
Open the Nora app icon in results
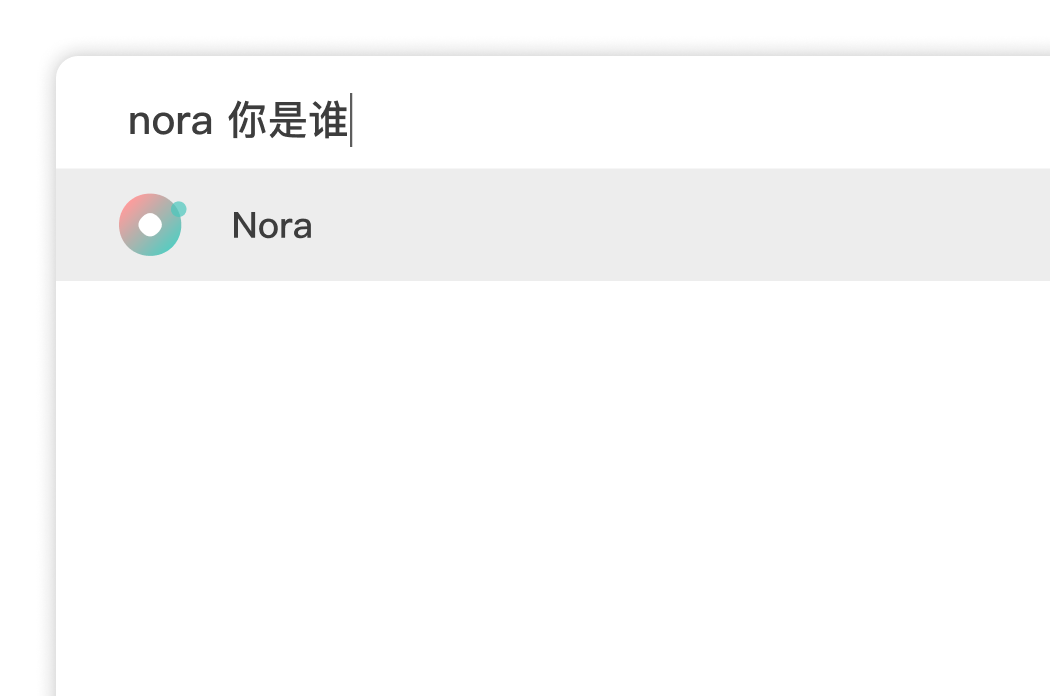(152, 225)
